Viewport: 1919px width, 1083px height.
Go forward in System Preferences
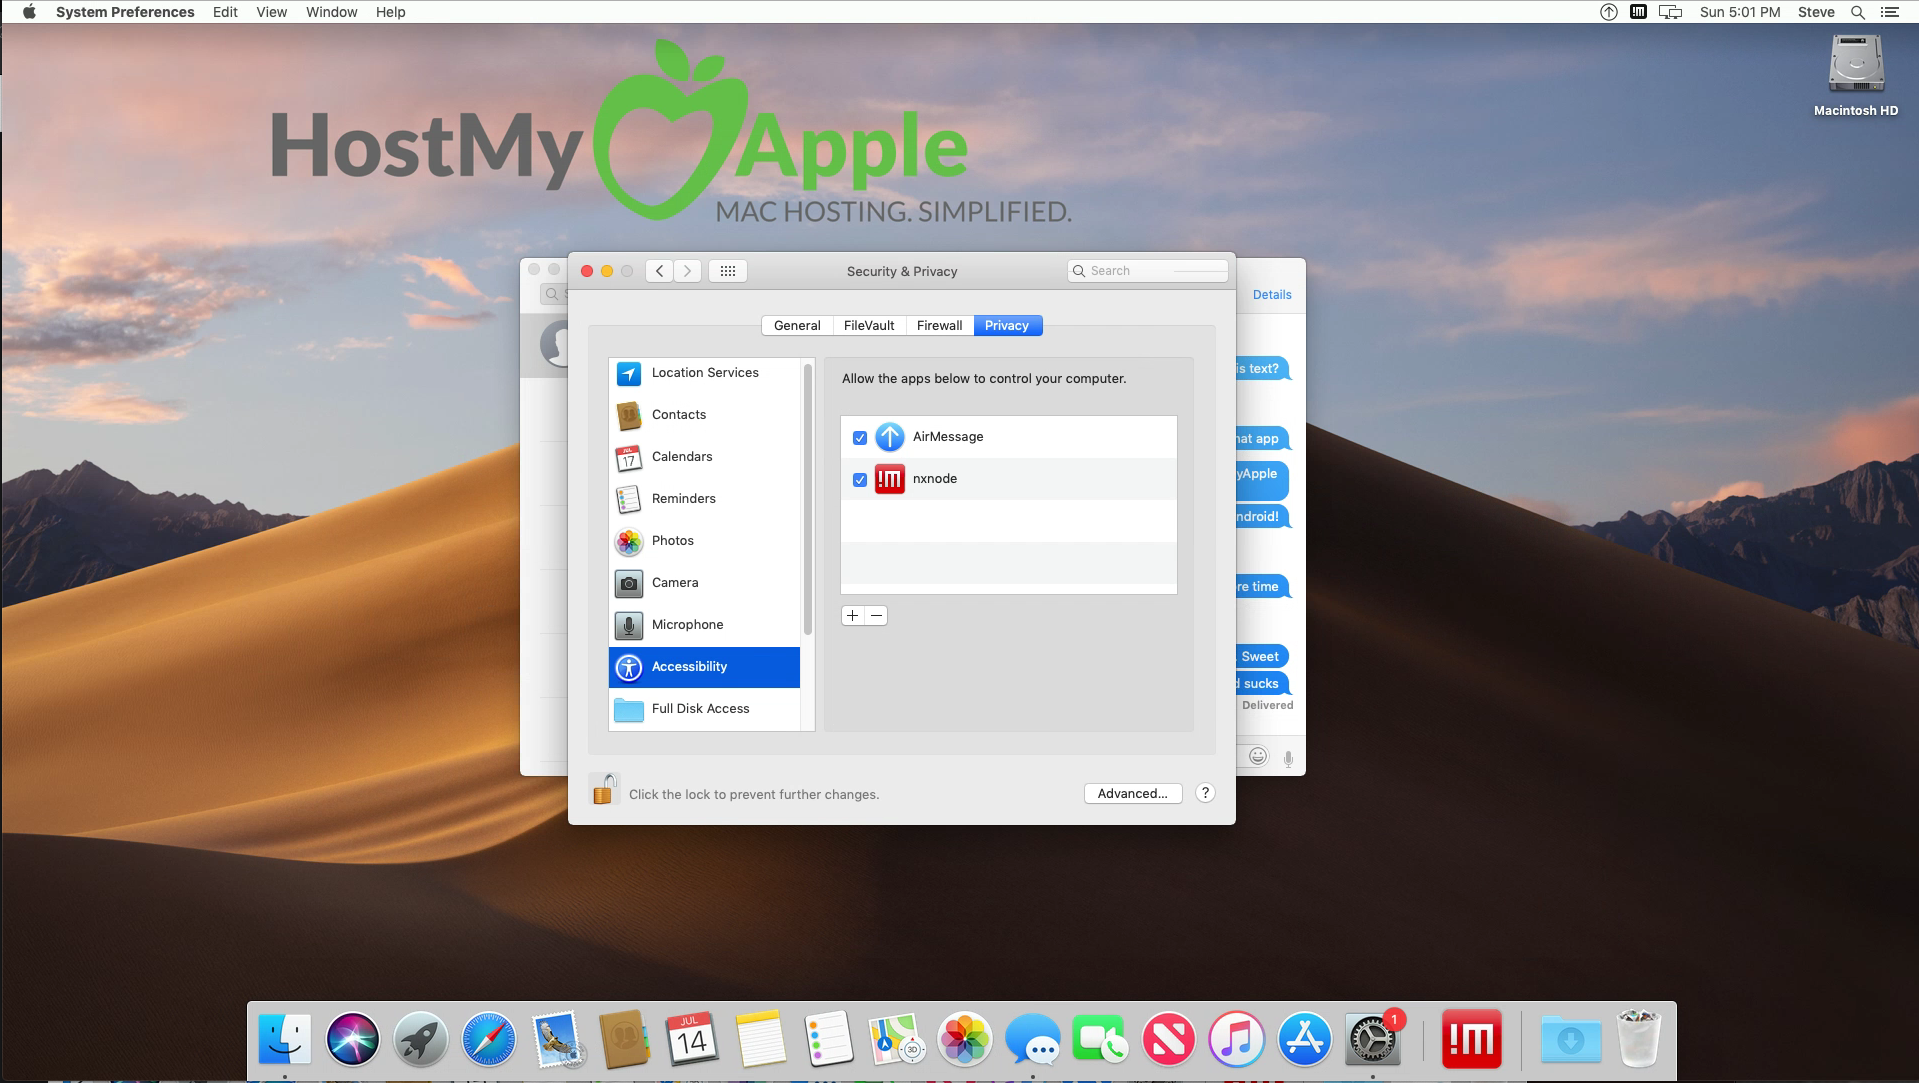click(687, 271)
